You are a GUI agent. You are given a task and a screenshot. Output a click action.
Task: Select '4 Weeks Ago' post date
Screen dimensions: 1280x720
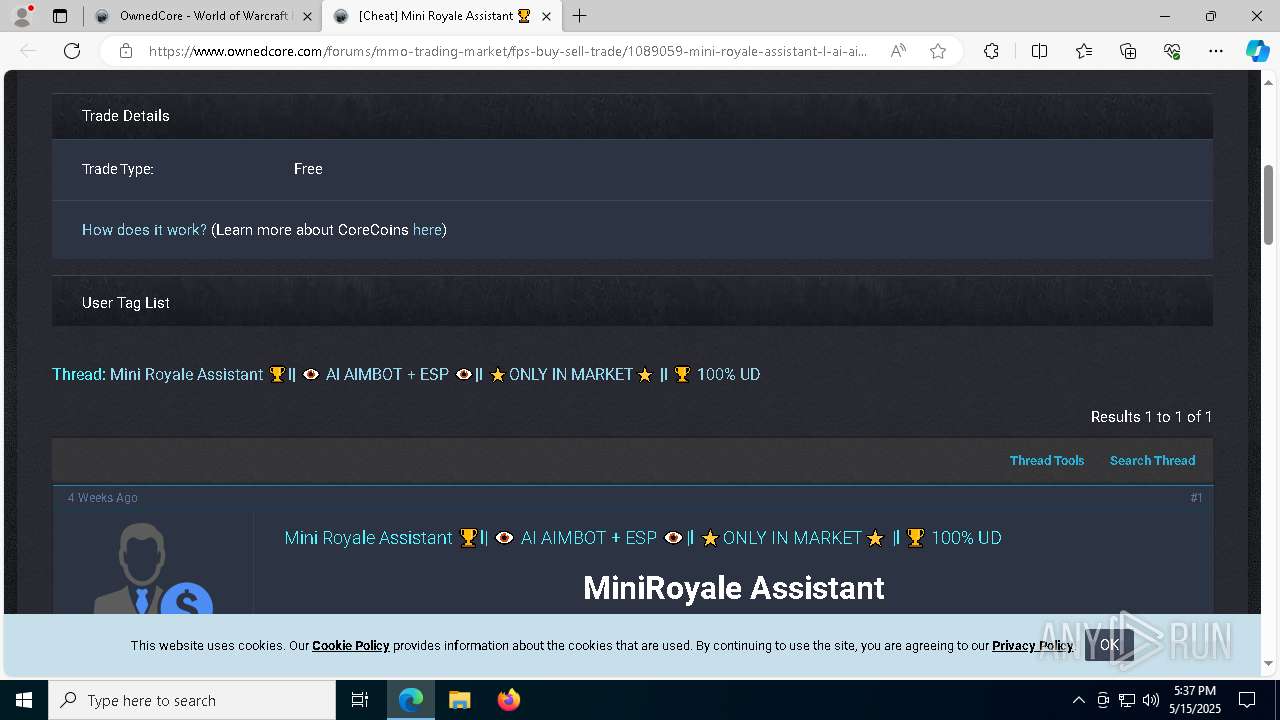point(103,498)
